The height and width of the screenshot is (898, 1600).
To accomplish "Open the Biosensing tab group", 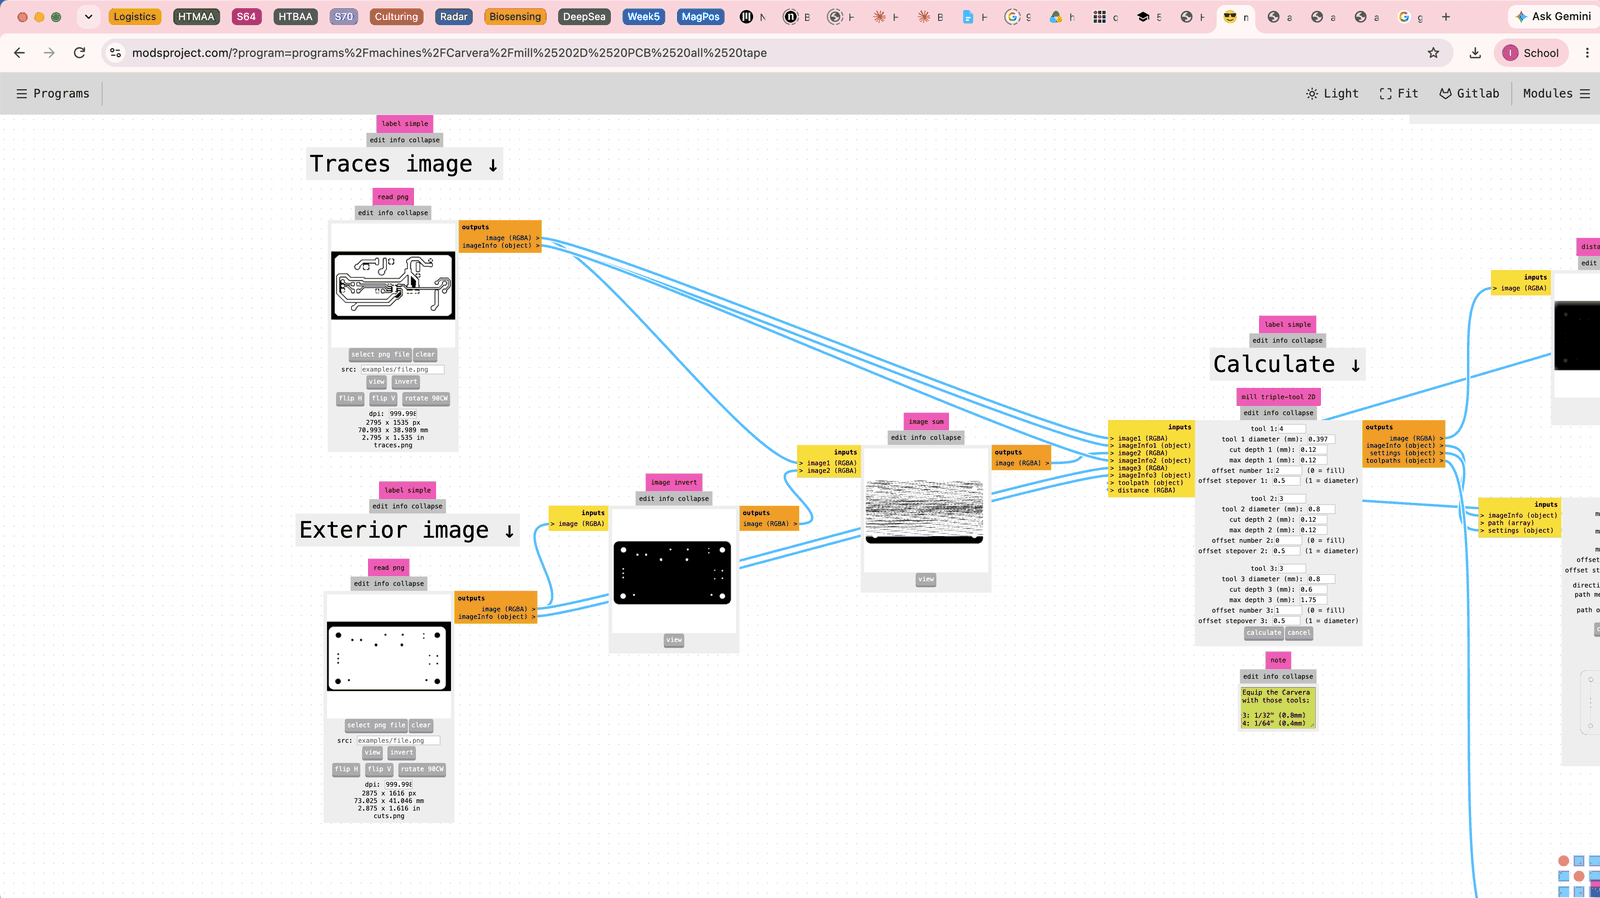I will coord(515,17).
